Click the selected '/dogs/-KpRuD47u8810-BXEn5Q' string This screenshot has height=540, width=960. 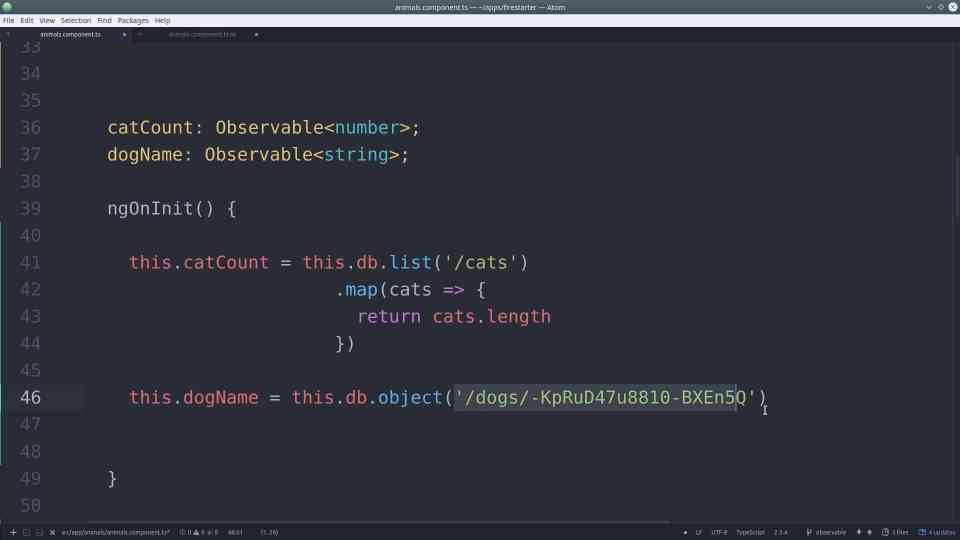coord(605,397)
